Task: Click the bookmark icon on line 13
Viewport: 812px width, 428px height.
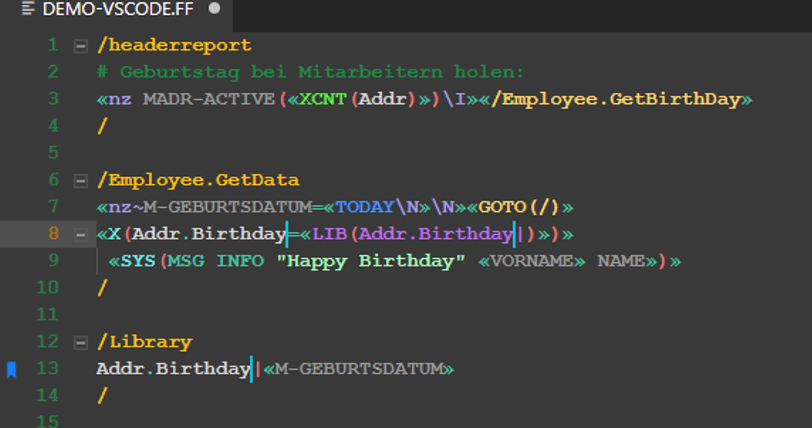Action: (x=12, y=369)
